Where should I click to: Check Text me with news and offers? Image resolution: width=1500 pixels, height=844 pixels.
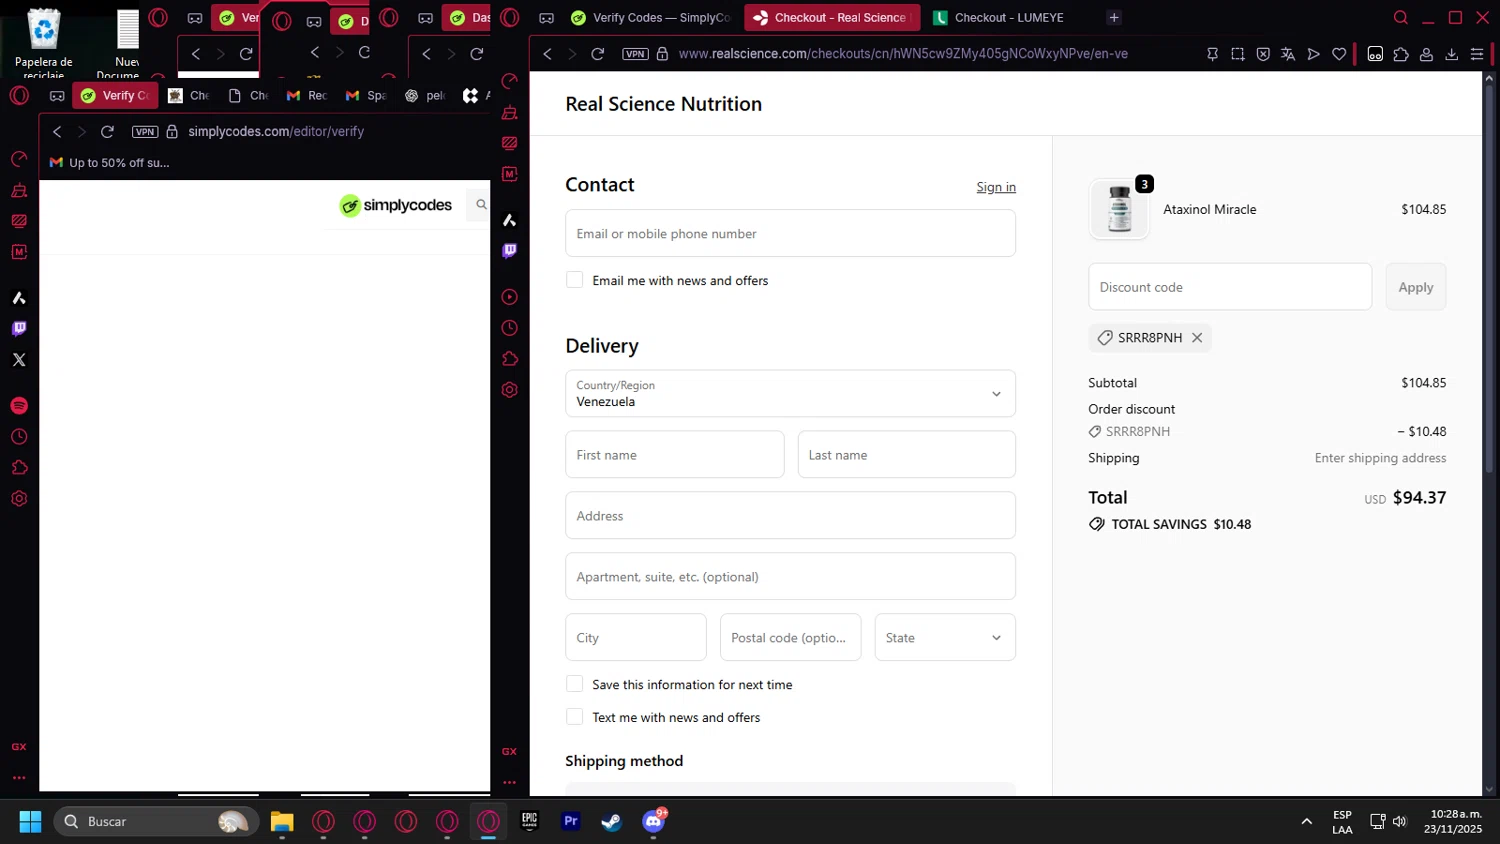(574, 717)
